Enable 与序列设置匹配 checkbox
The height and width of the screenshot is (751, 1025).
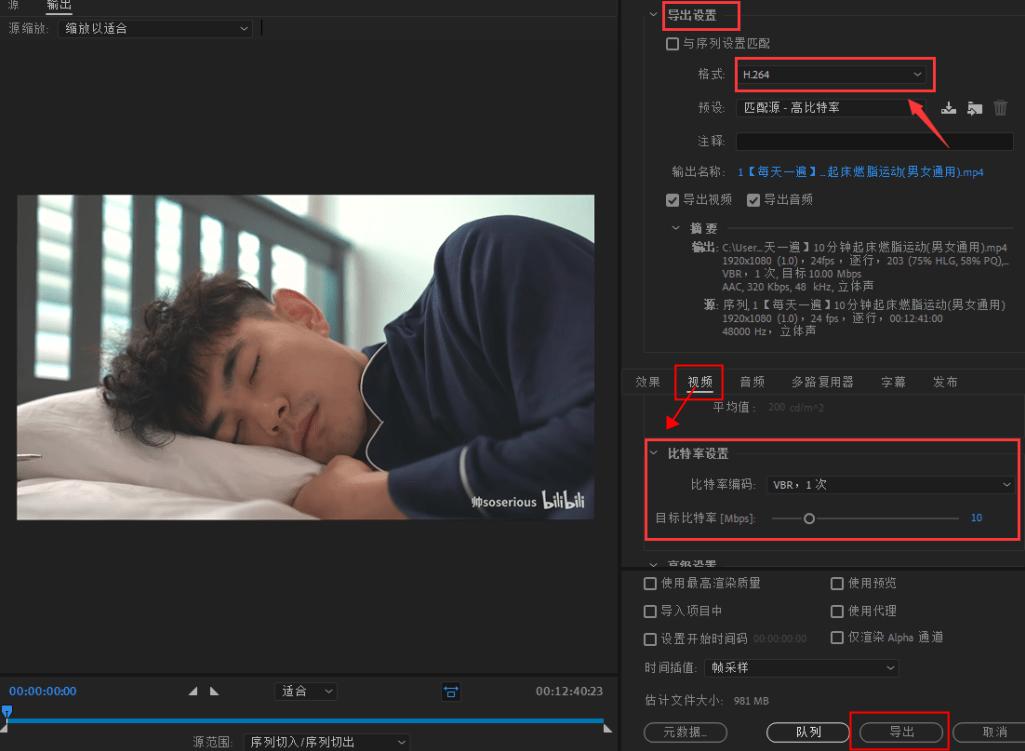672,44
